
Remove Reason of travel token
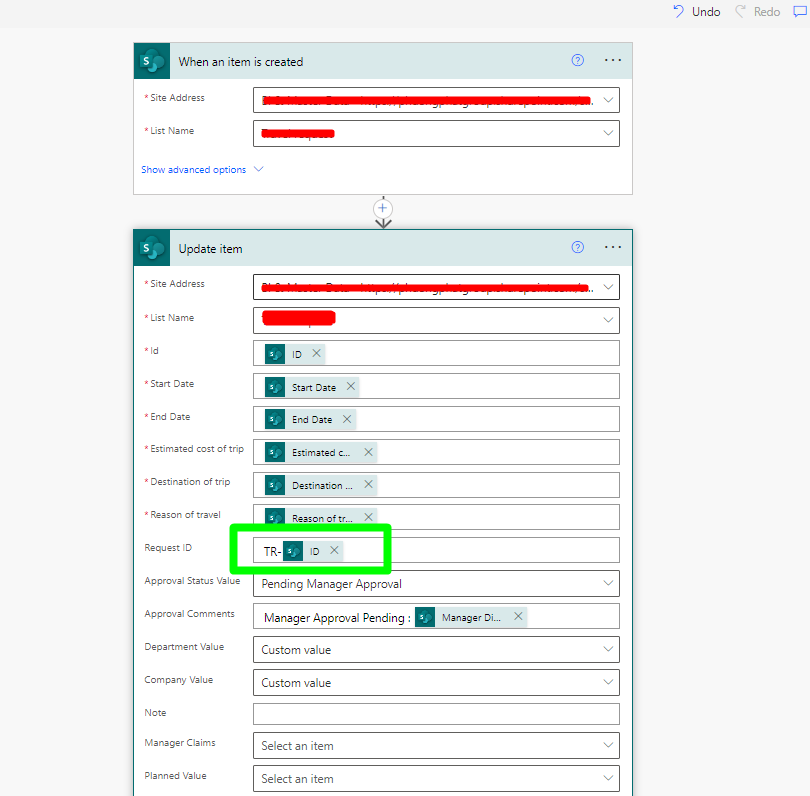coord(368,517)
